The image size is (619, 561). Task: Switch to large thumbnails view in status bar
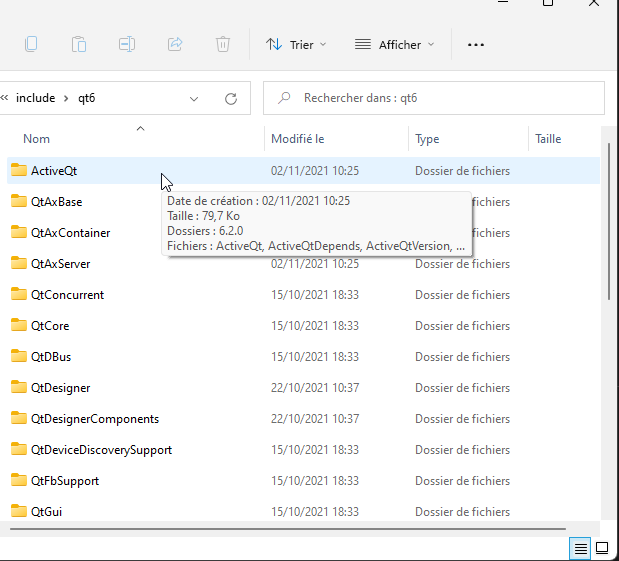(x=602, y=548)
